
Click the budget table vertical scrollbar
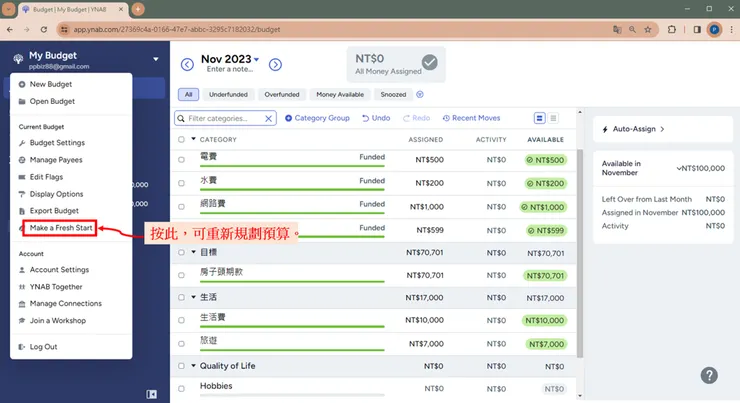(580, 253)
